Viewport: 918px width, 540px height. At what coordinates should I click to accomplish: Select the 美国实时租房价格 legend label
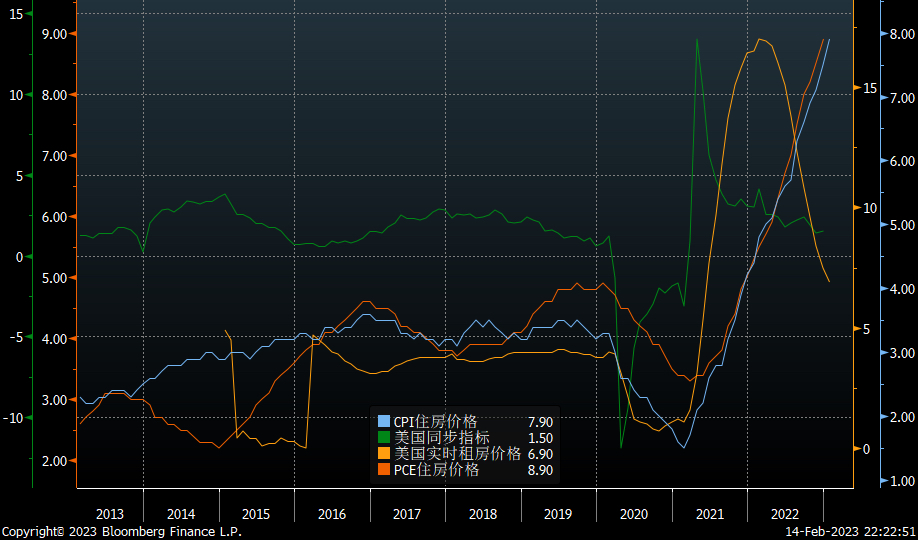coord(457,454)
